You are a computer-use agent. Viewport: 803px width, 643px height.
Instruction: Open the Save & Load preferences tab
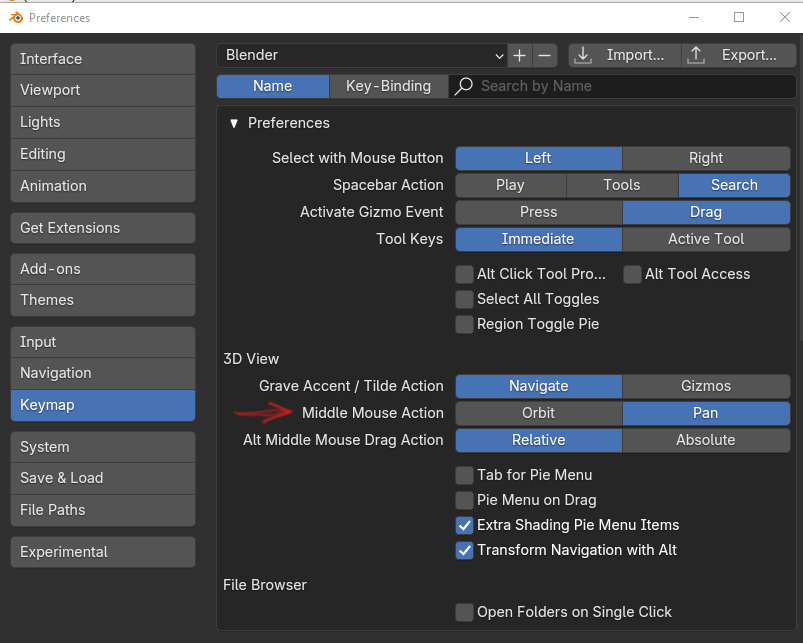click(103, 479)
